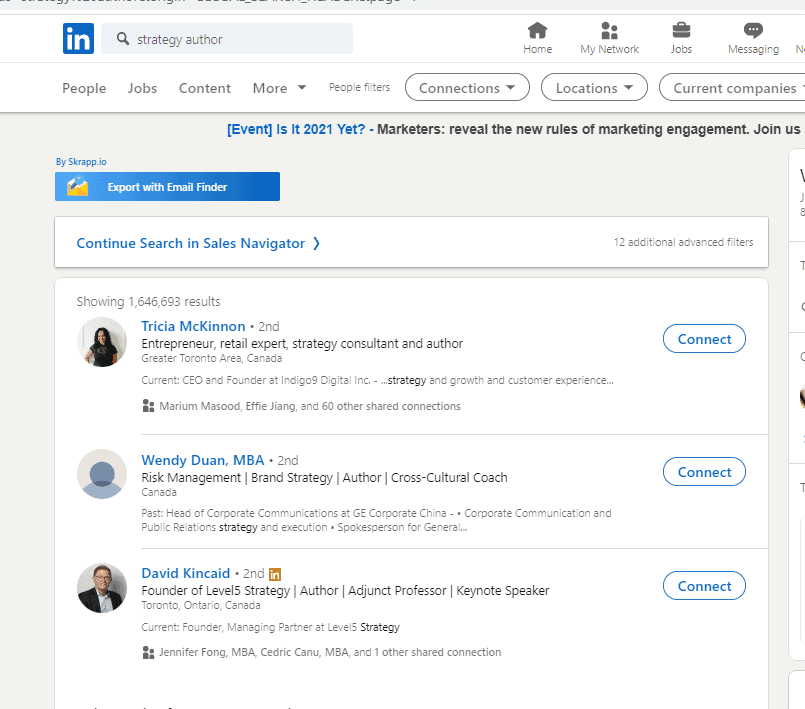805x709 pixels.
Task: Go to Jobs via briefcase icon
Action: point(681,38)
